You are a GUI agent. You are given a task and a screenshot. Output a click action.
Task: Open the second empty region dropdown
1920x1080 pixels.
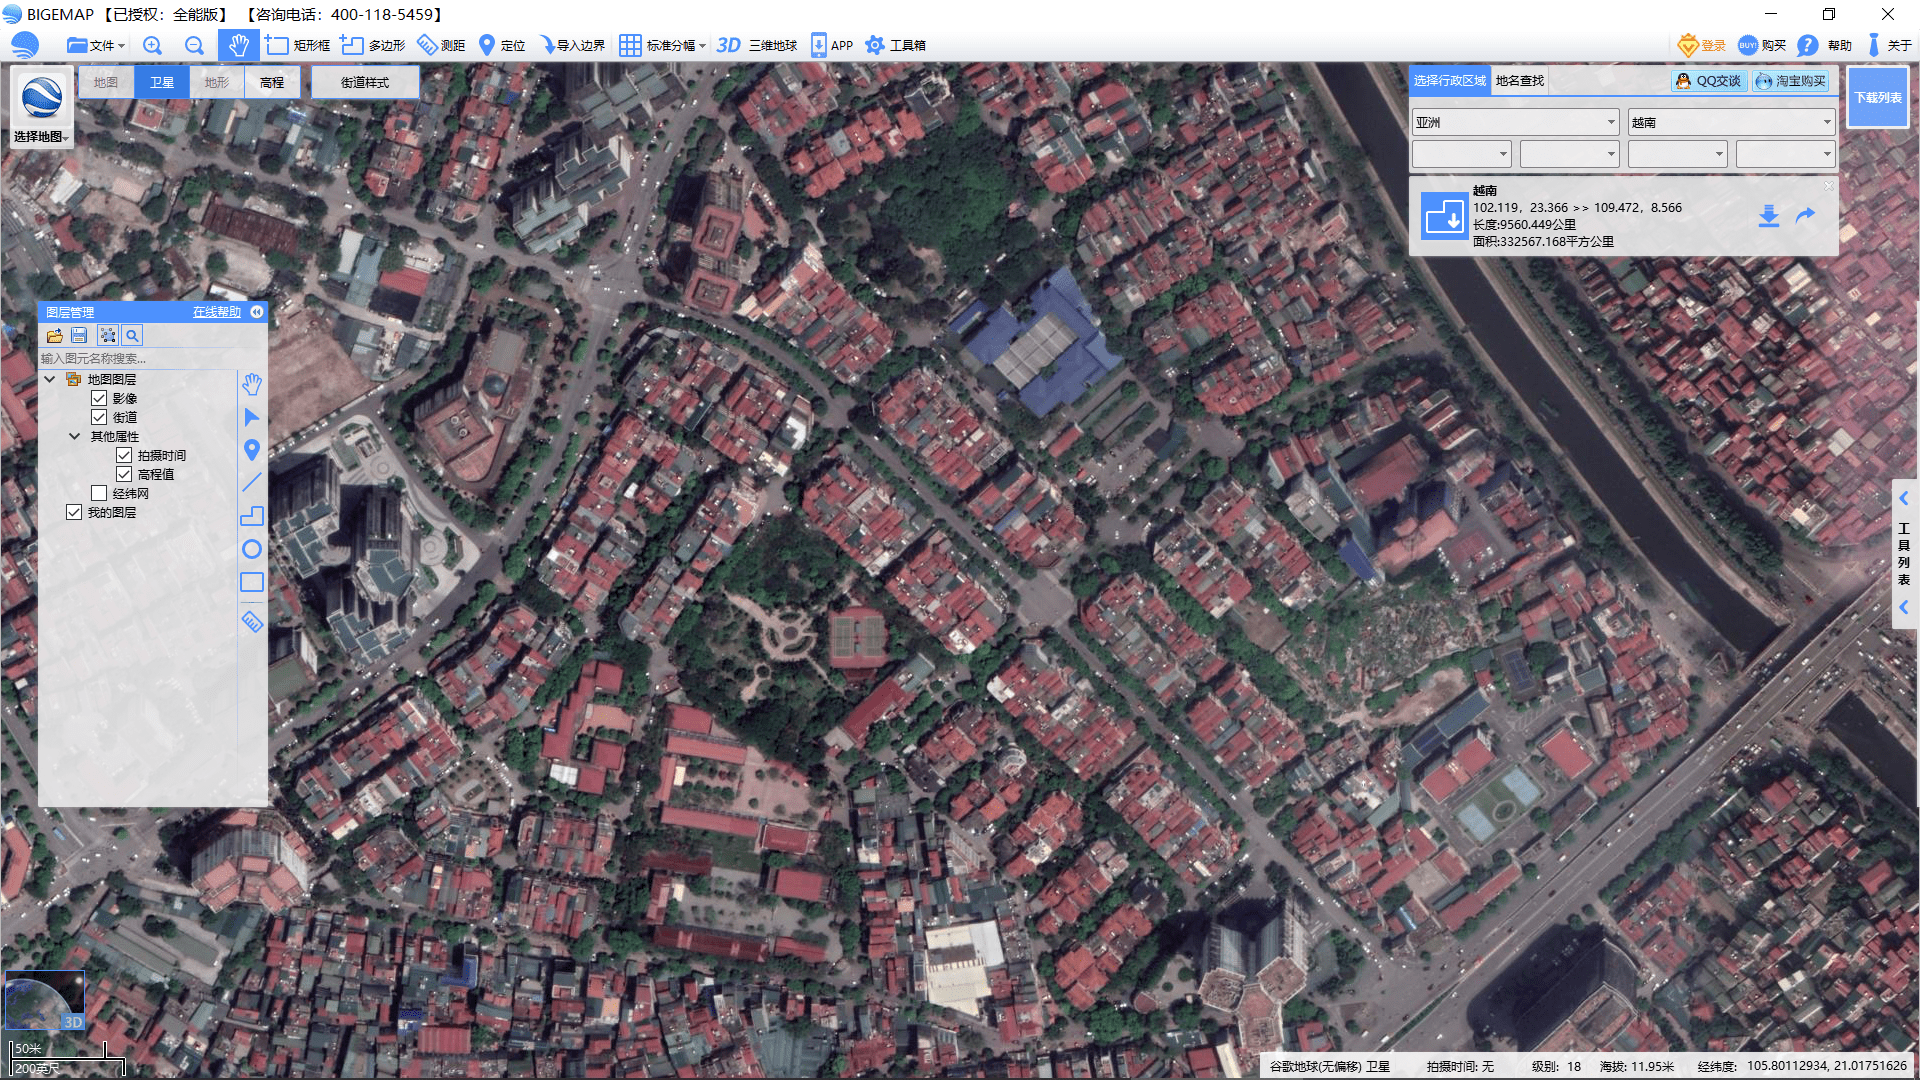point(1569,154)
